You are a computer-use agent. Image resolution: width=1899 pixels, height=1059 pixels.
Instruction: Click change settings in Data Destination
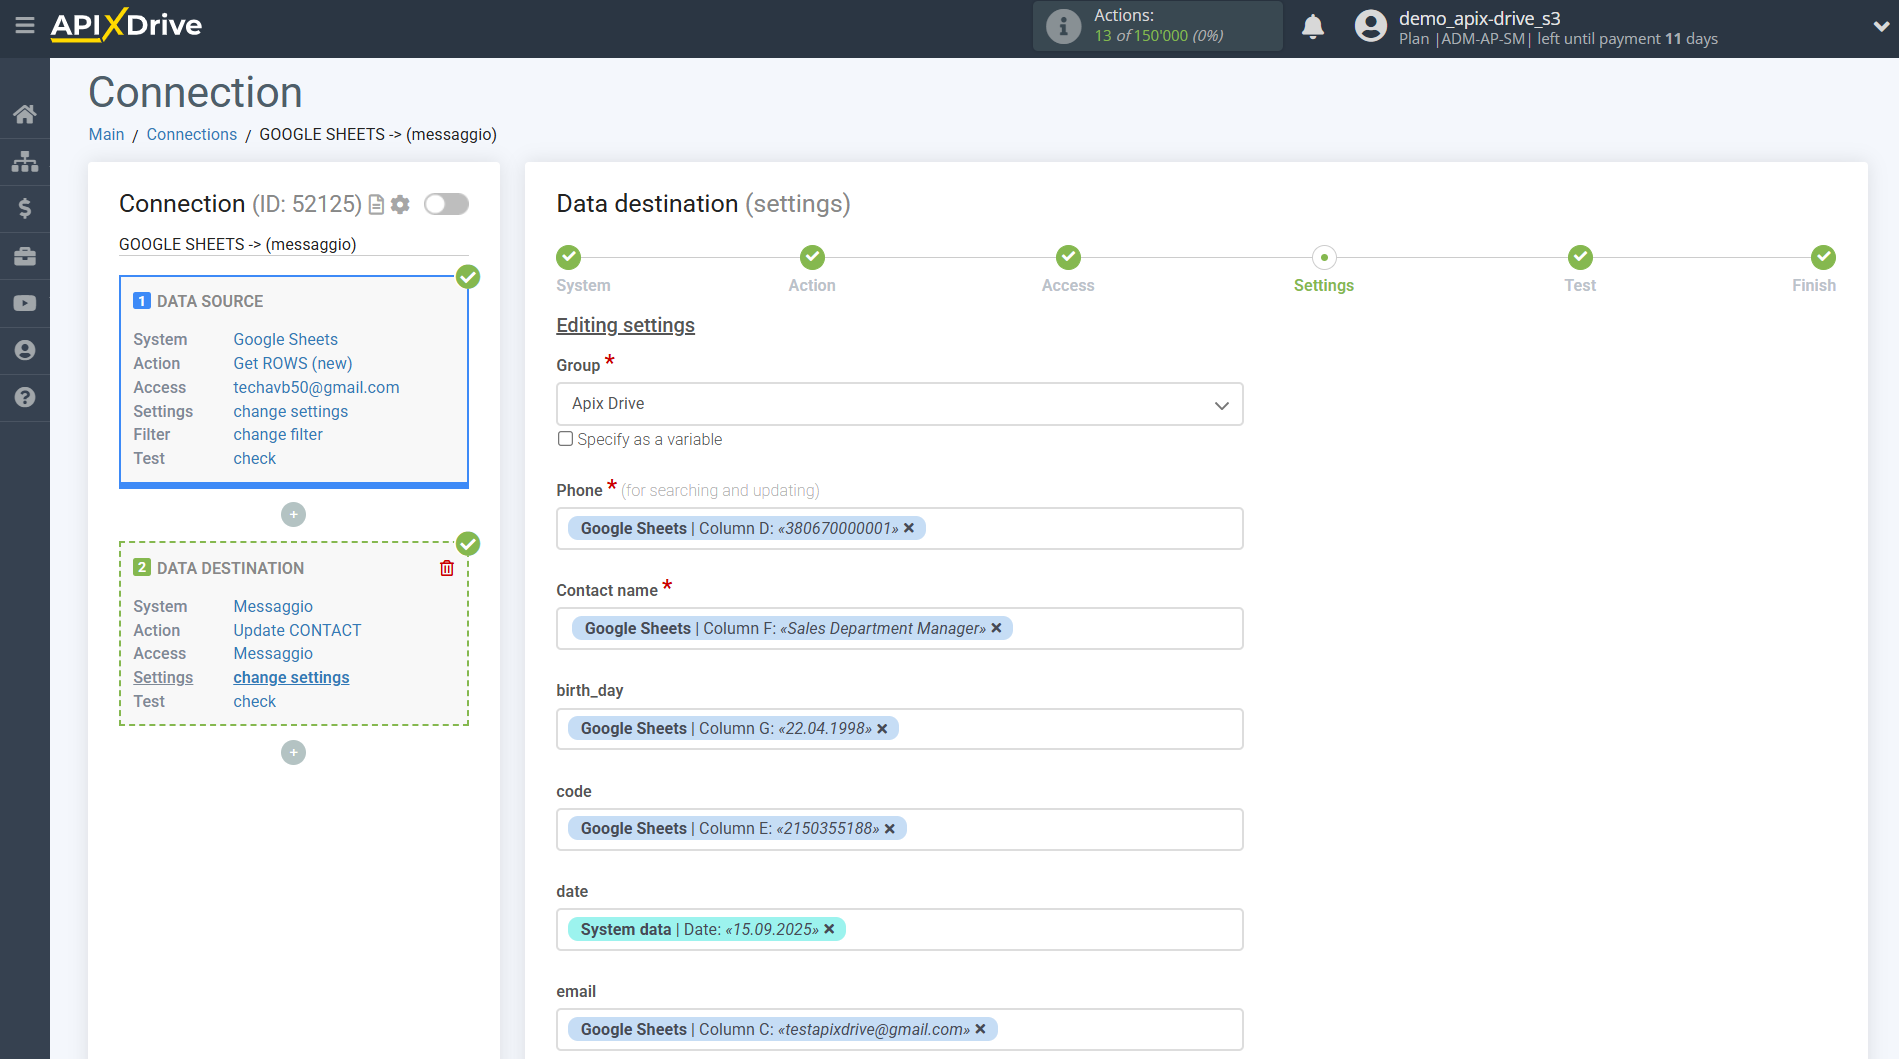[291, 678]
